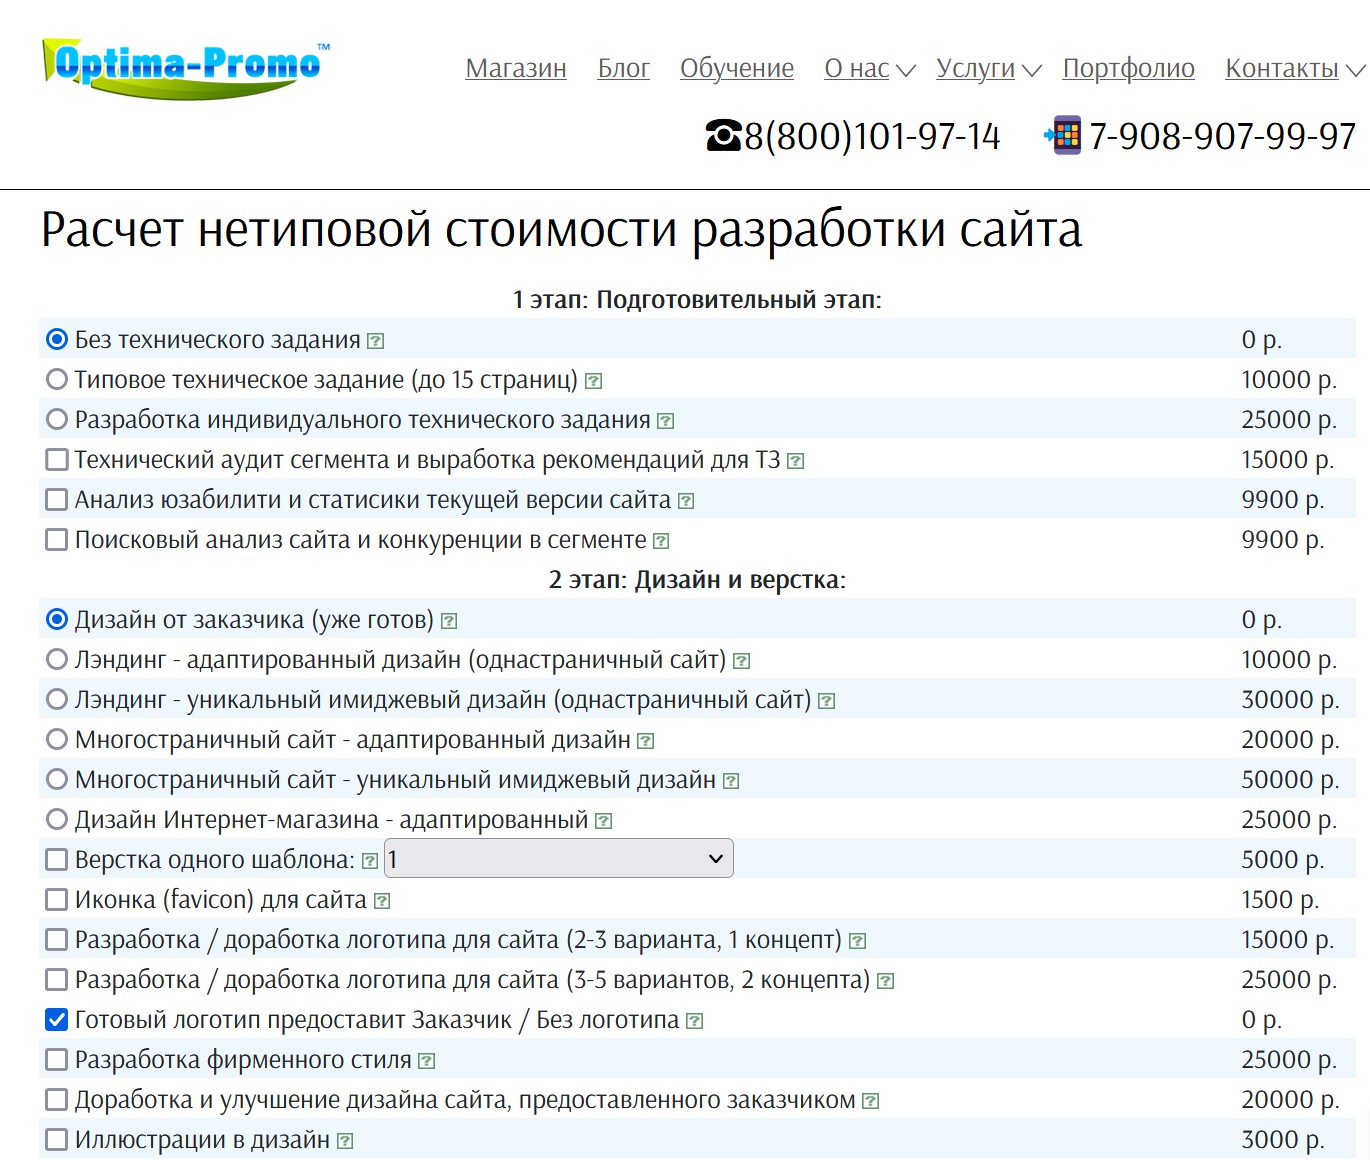Viewport: 1370px width, 1160px height.
Task: Open help icon for 'Доработка и улучшение дизайна'
Action: click(871, 1101)
